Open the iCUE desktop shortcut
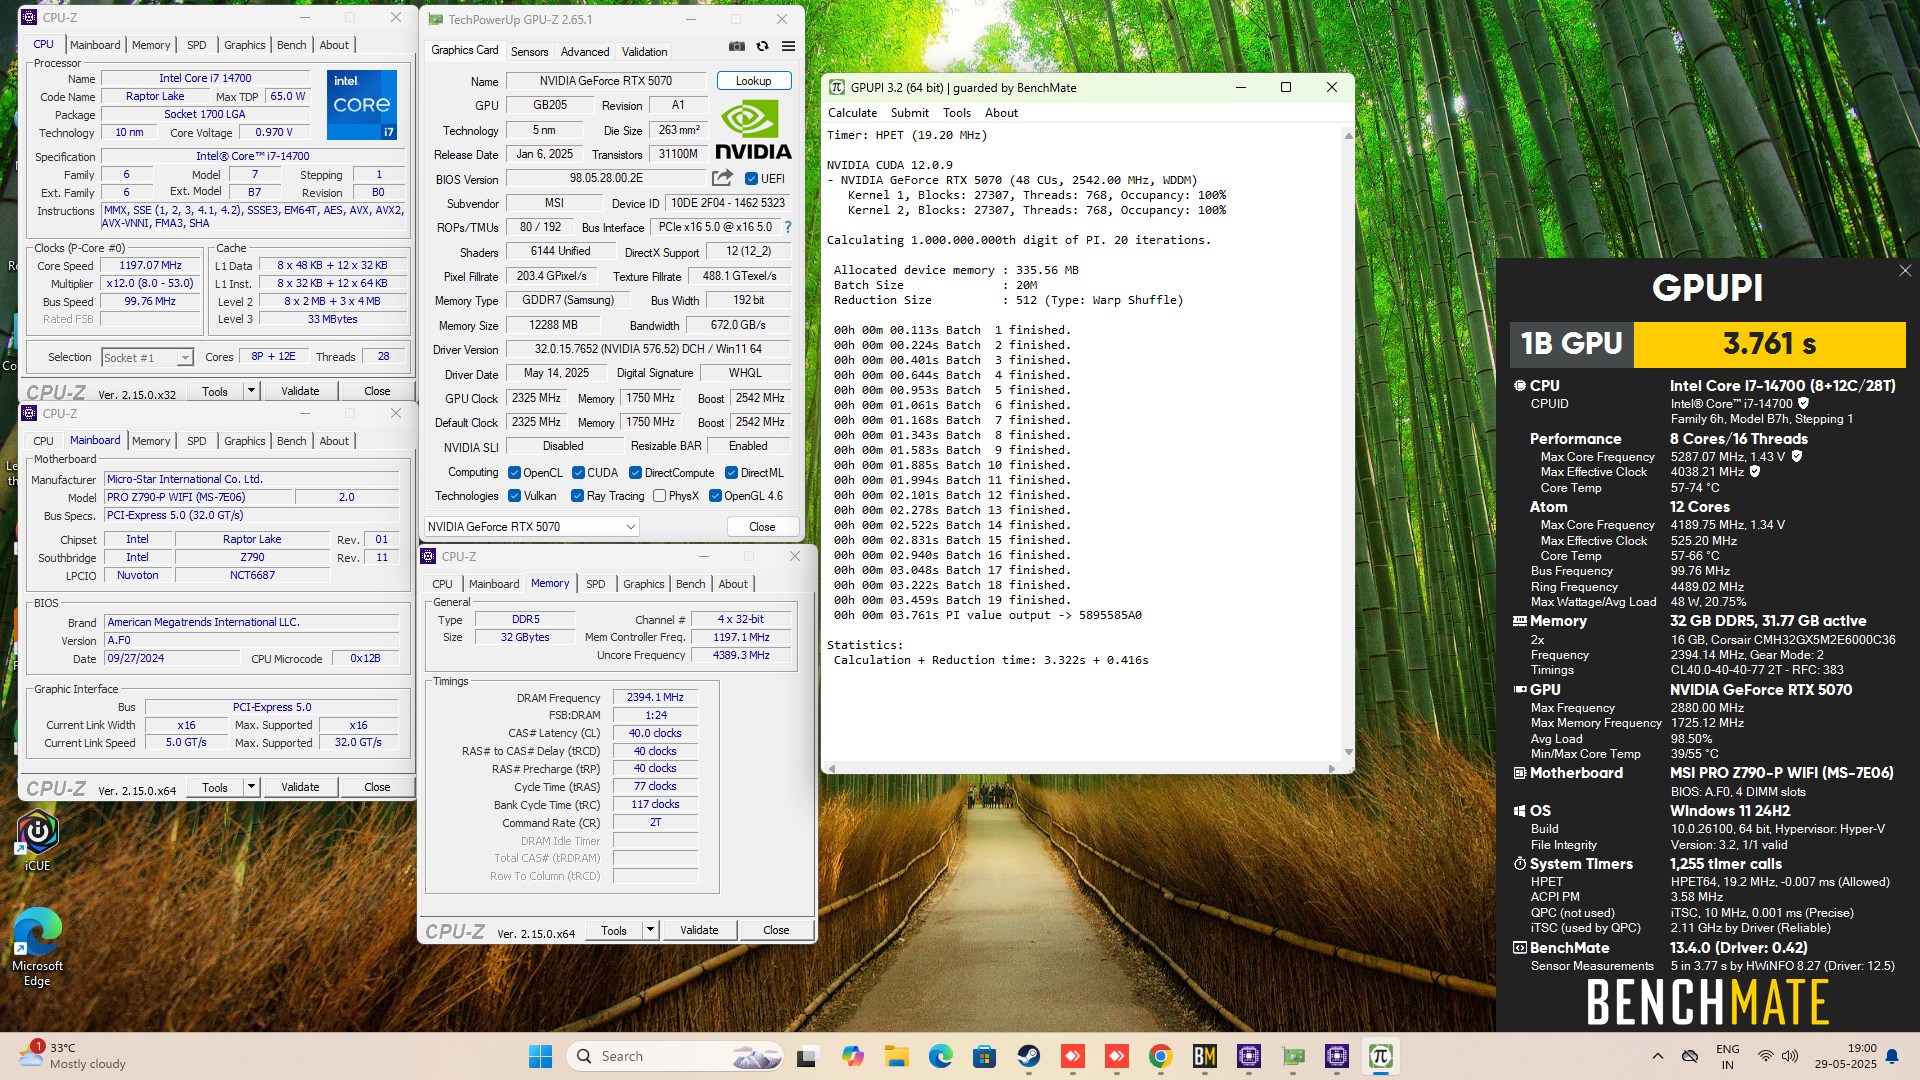Image resolution: width=1920 pixels, height=1080 pixels. tap(37, 840)
